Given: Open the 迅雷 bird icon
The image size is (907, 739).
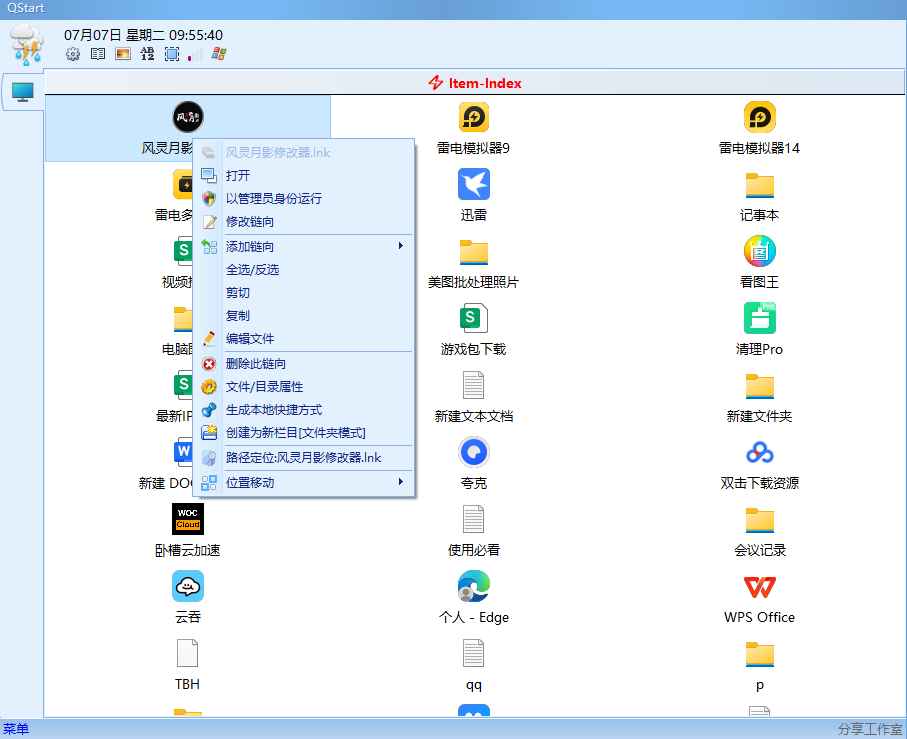Looking at the screenshot, I should [474, 184].
